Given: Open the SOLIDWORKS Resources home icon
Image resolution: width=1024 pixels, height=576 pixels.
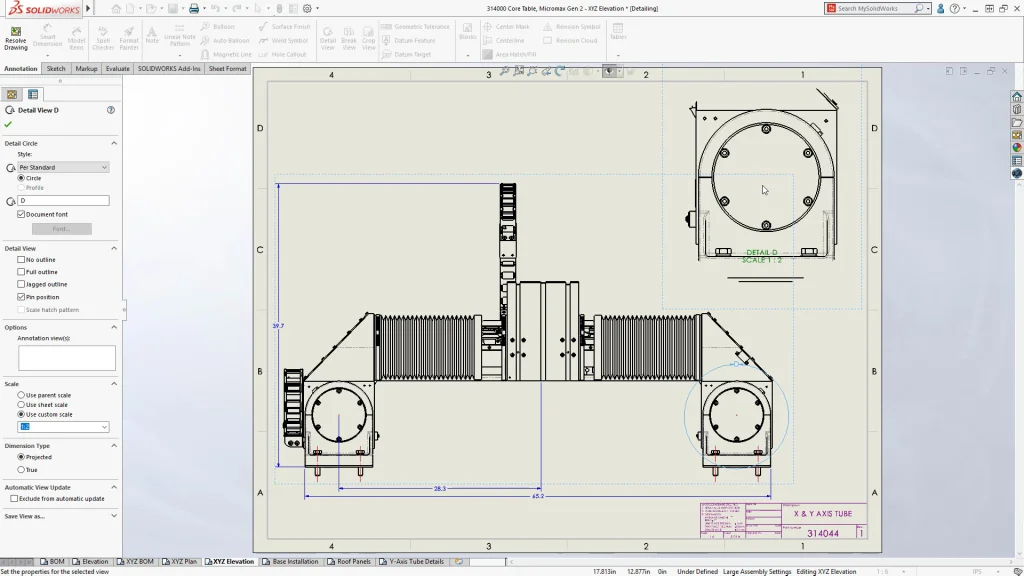Looking at the screenshot, I should (x=1017, y=97).
